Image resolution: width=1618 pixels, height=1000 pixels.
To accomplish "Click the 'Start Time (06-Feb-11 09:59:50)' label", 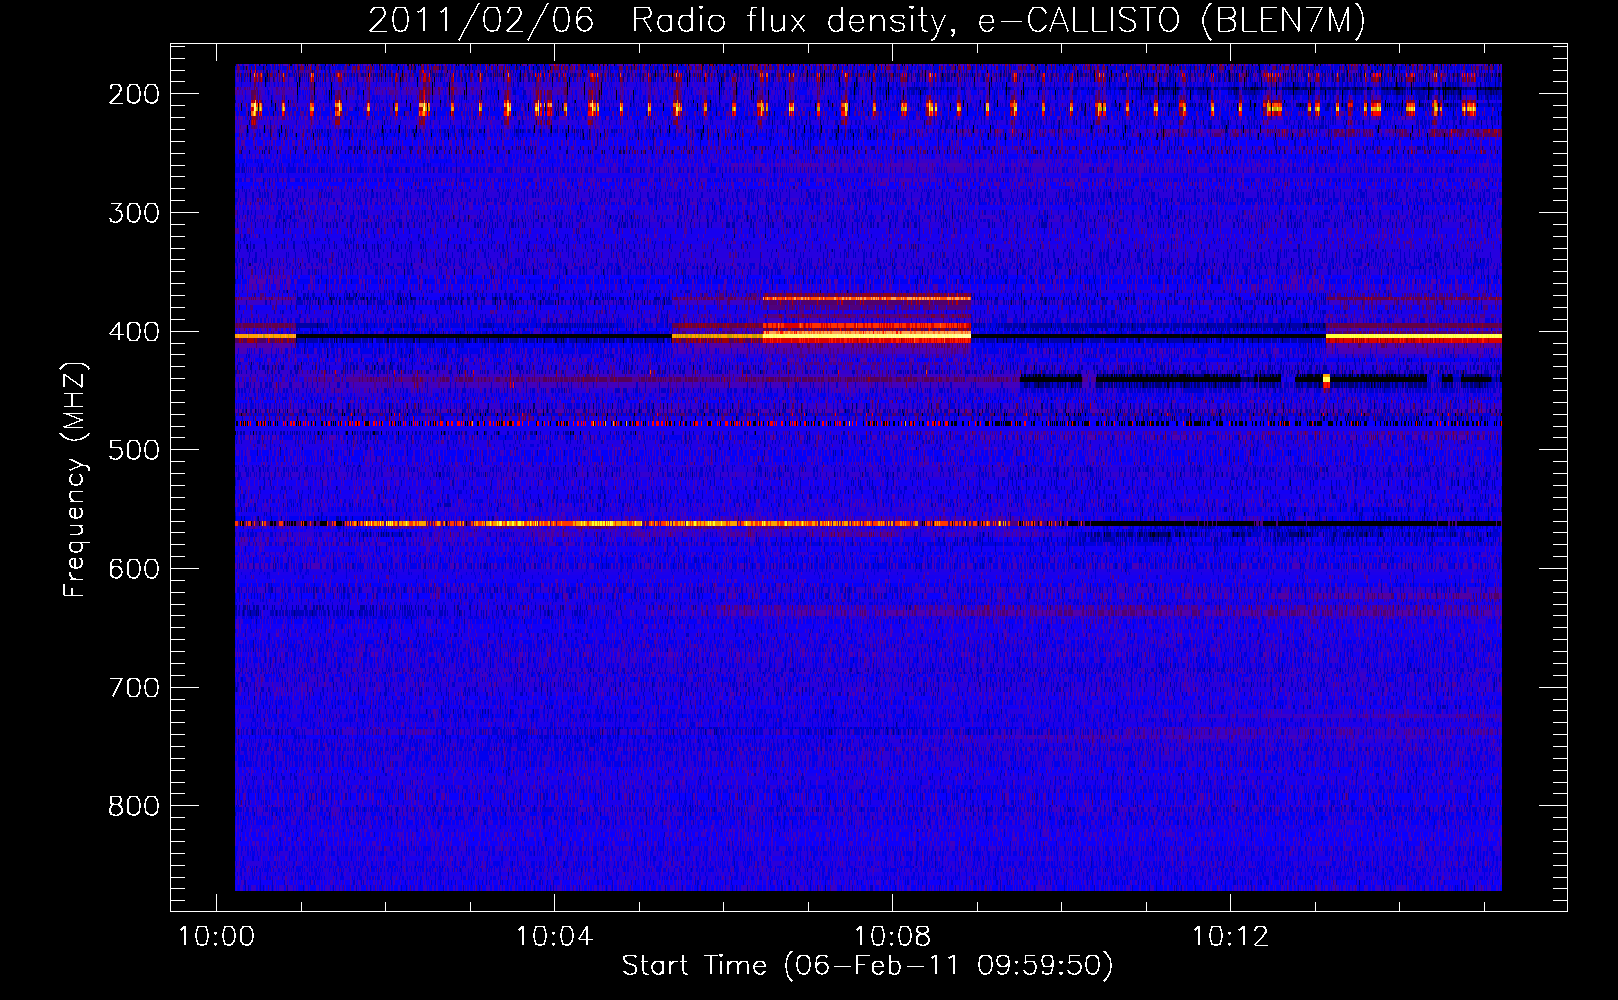I will click(x=867, y=965).
